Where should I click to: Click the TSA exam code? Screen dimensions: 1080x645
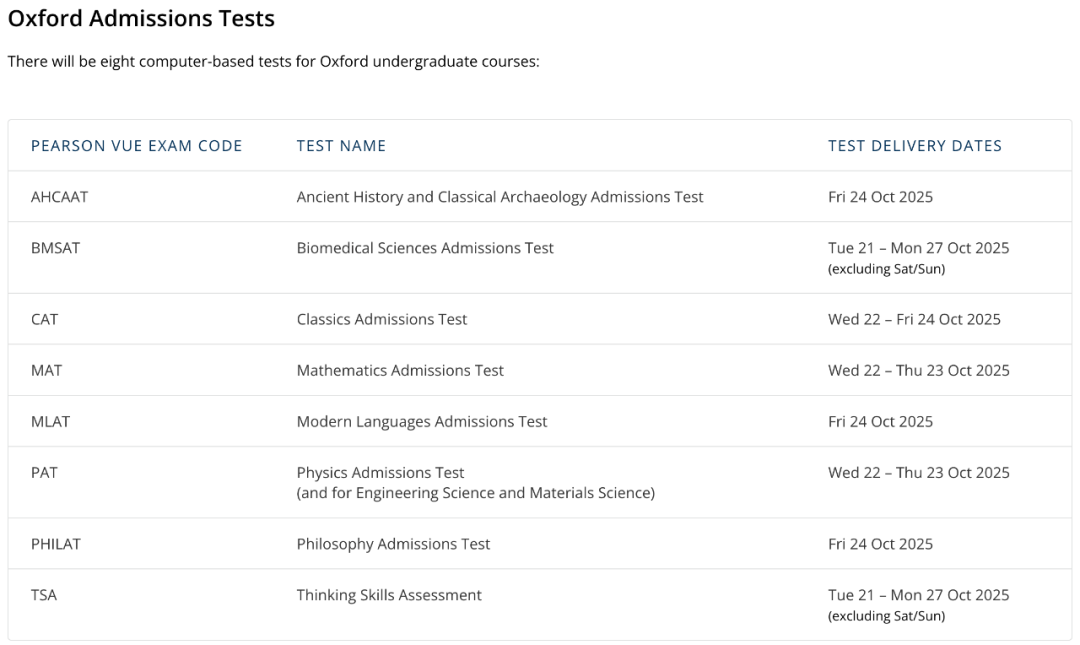44,595
